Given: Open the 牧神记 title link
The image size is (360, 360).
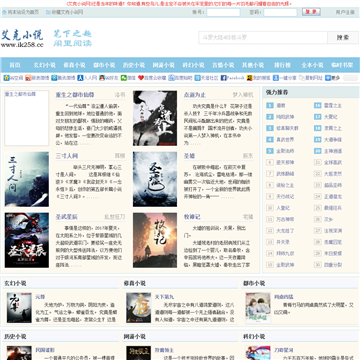Looking at the screenshot, I should point(192,217).
